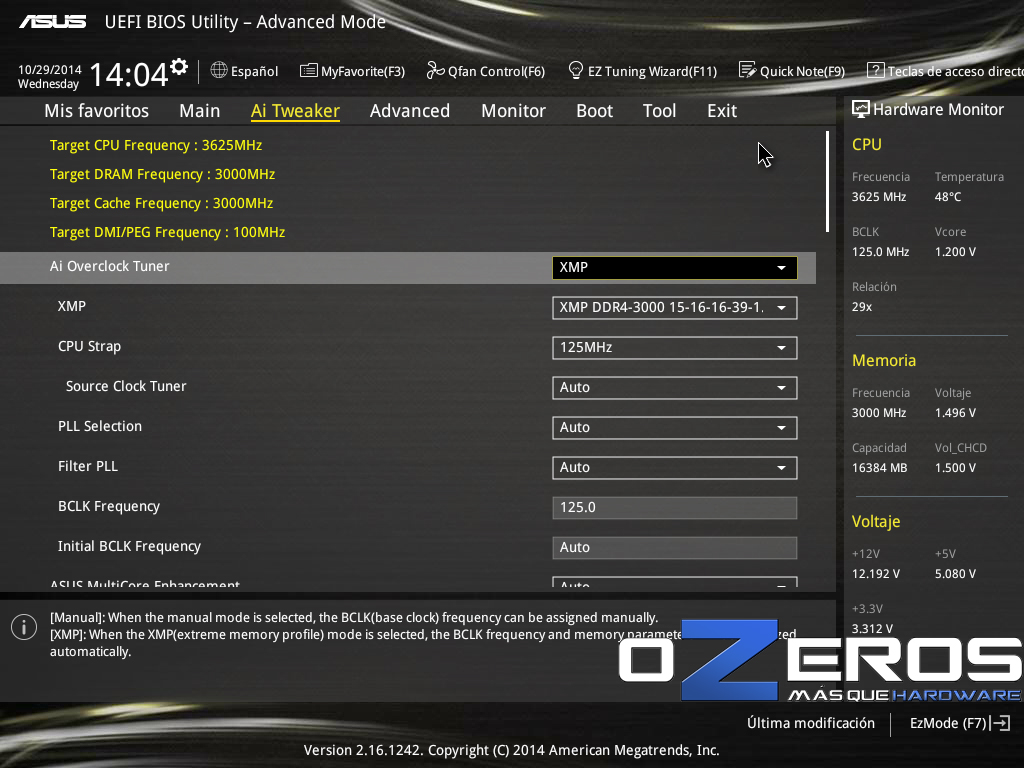
Task: Click the EzMode exit arrow icon
Action: tap(1000, 723)
